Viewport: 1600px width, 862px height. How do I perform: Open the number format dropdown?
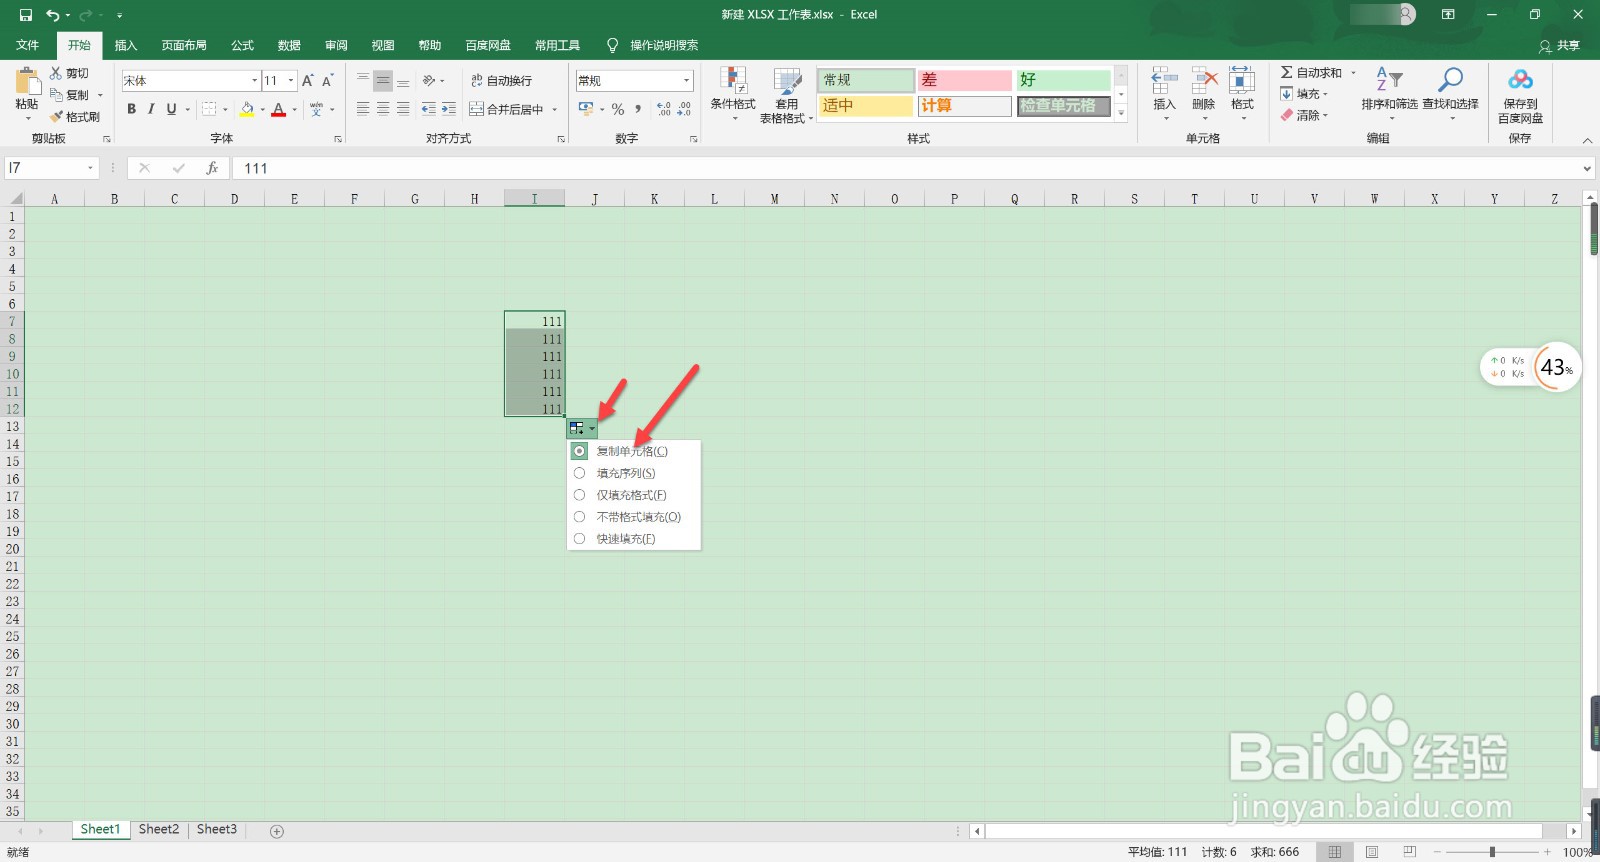click(x=686, y=81)
